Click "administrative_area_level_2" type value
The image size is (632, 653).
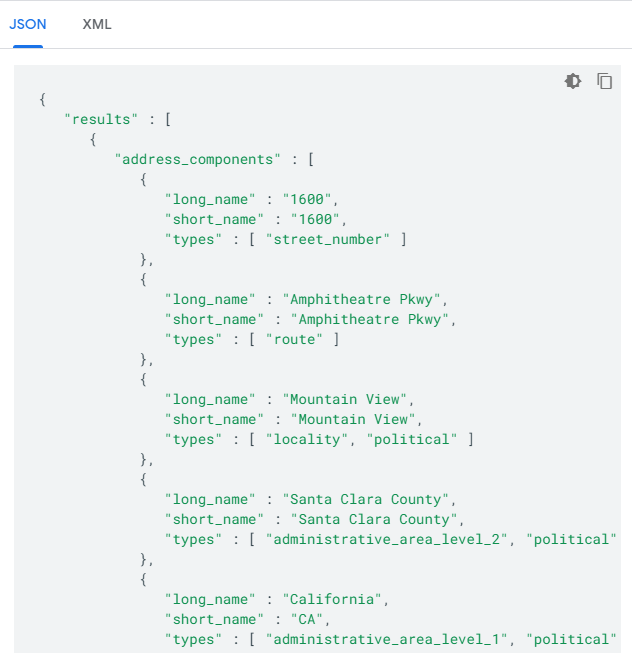pyautogui.click(x=387, y=539)
